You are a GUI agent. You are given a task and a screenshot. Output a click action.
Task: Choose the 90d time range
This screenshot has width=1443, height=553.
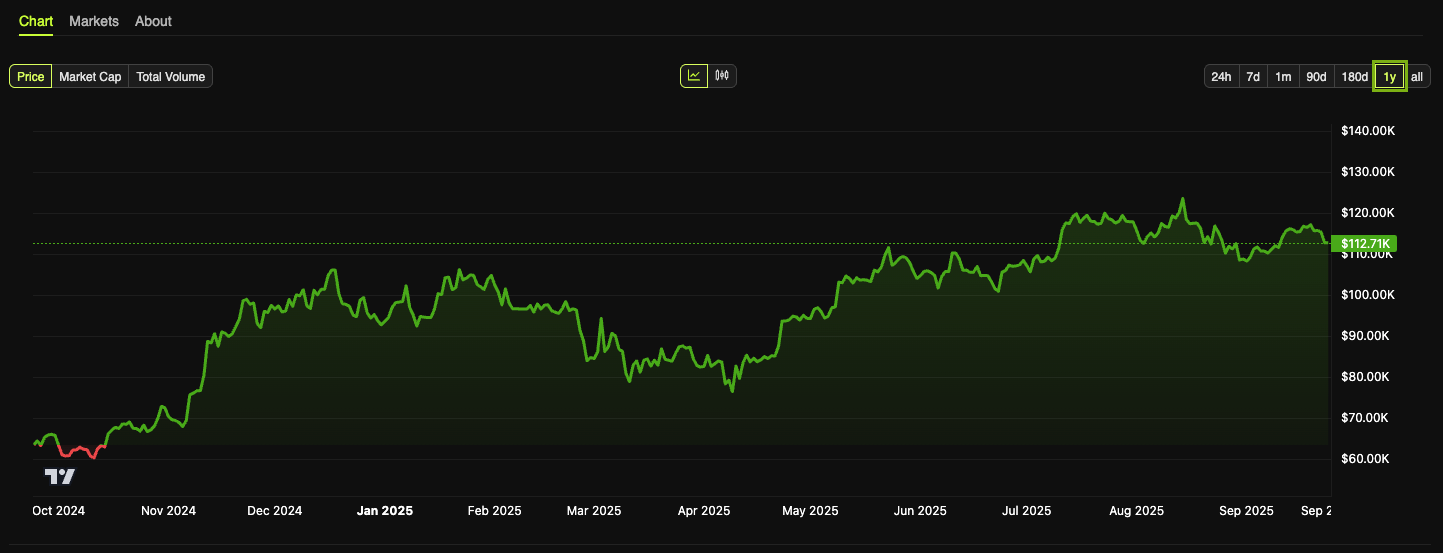pos(1316,77)
